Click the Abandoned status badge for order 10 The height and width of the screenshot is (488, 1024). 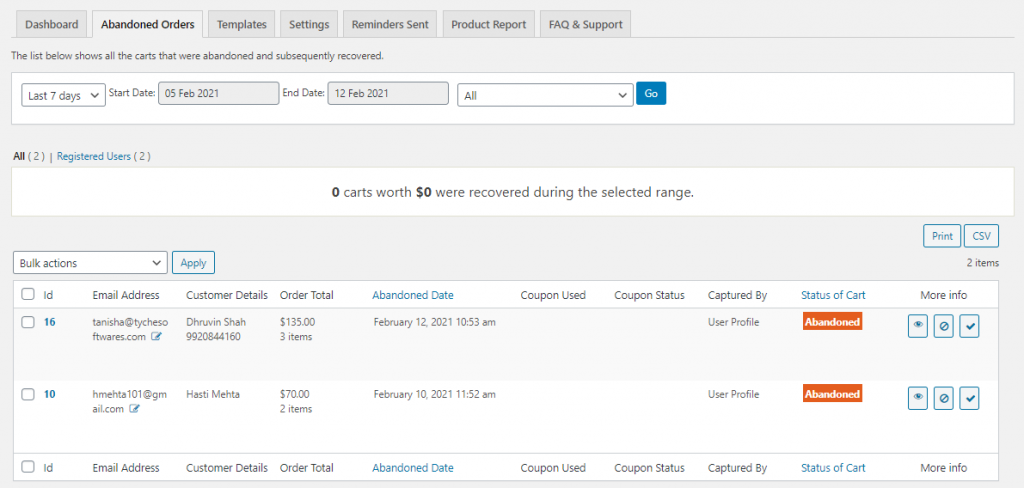pos(832,394)
